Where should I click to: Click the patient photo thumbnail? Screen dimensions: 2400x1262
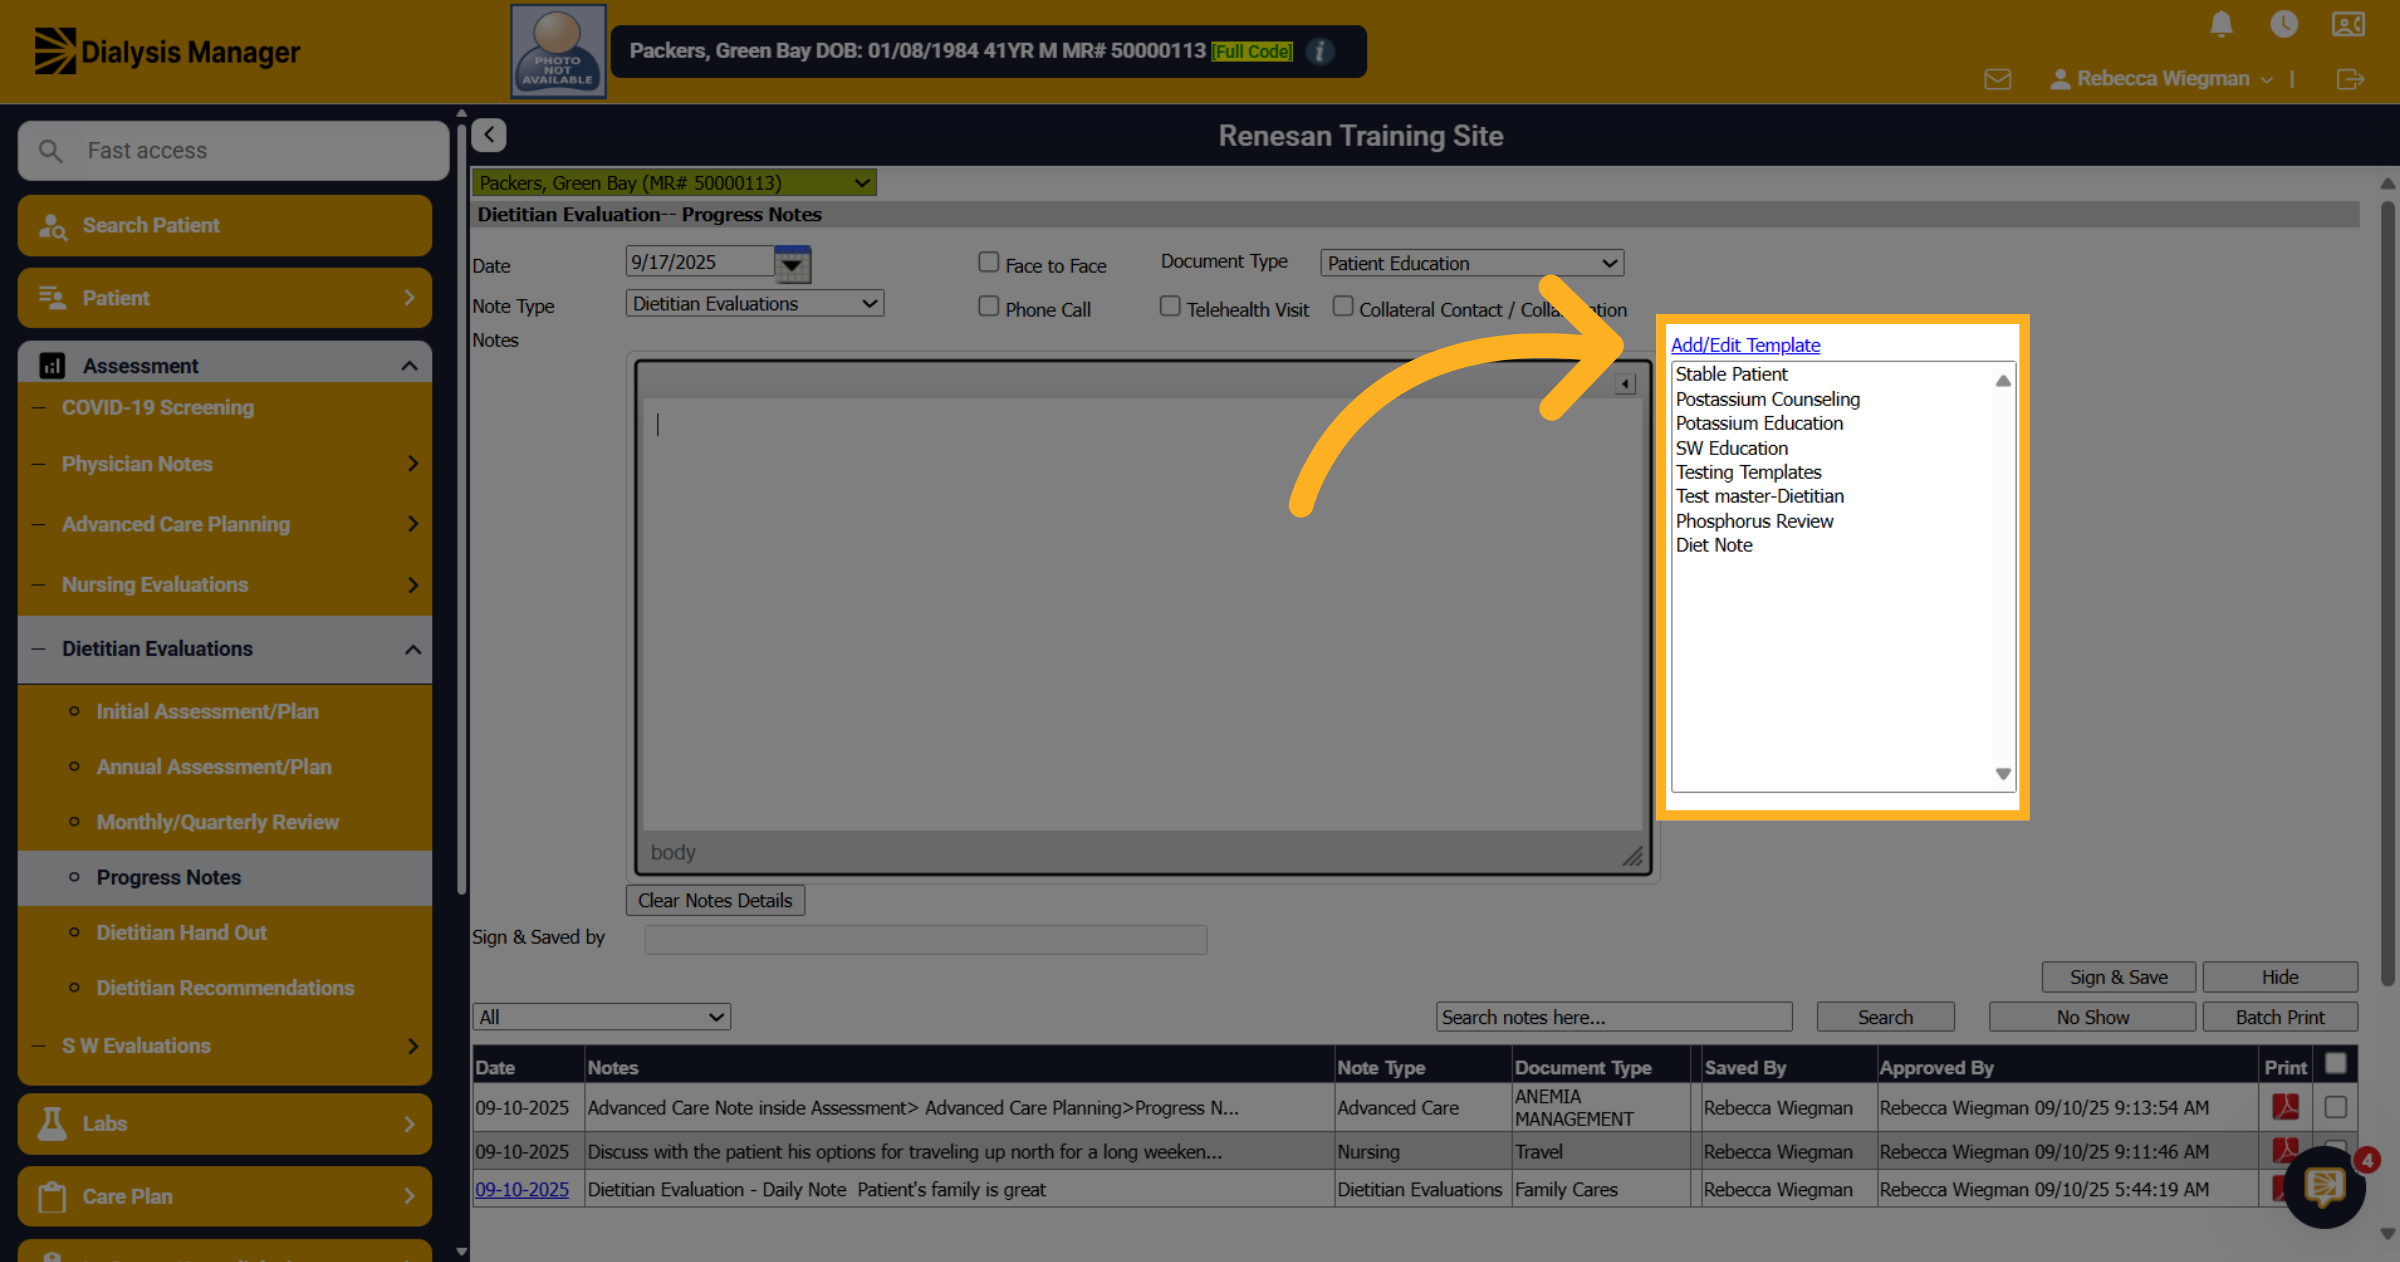pyautogui.click(x=558, y=51)
